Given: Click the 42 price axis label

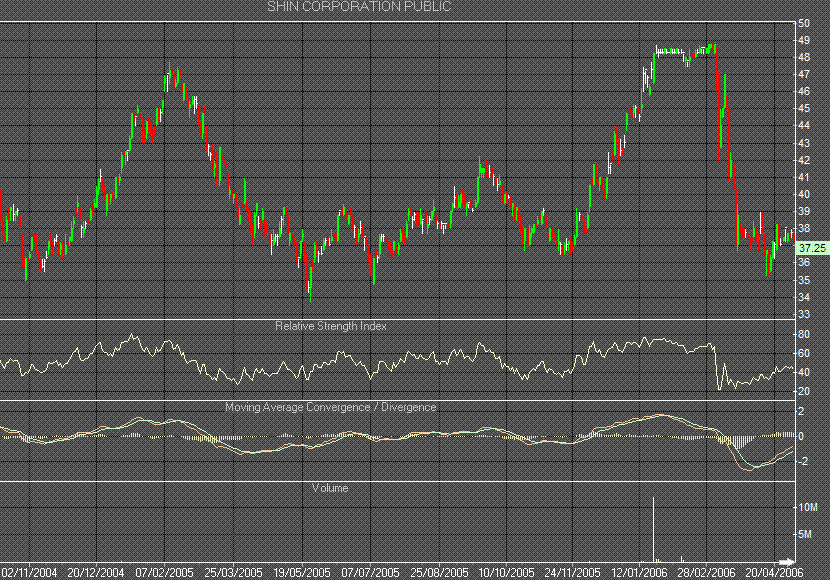Looking at the screenshot, I should pyautogui.click(x=804, y=160).
